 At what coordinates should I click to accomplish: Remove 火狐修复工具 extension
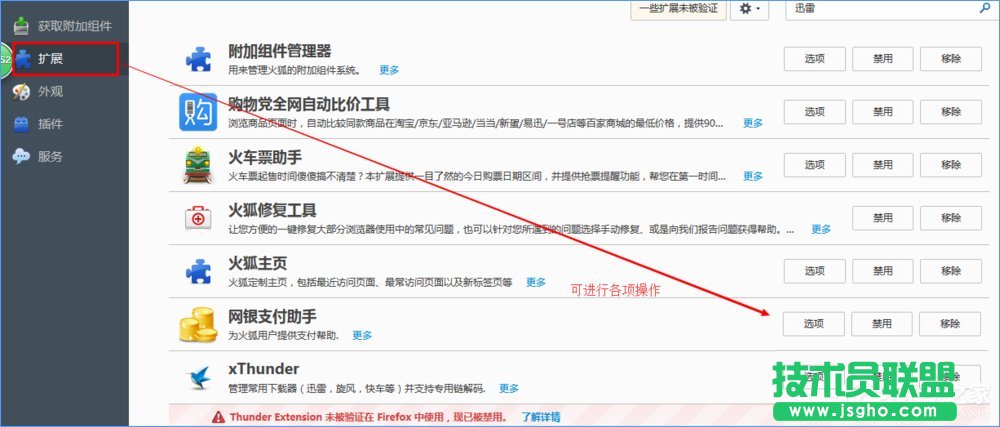point(951,218)
